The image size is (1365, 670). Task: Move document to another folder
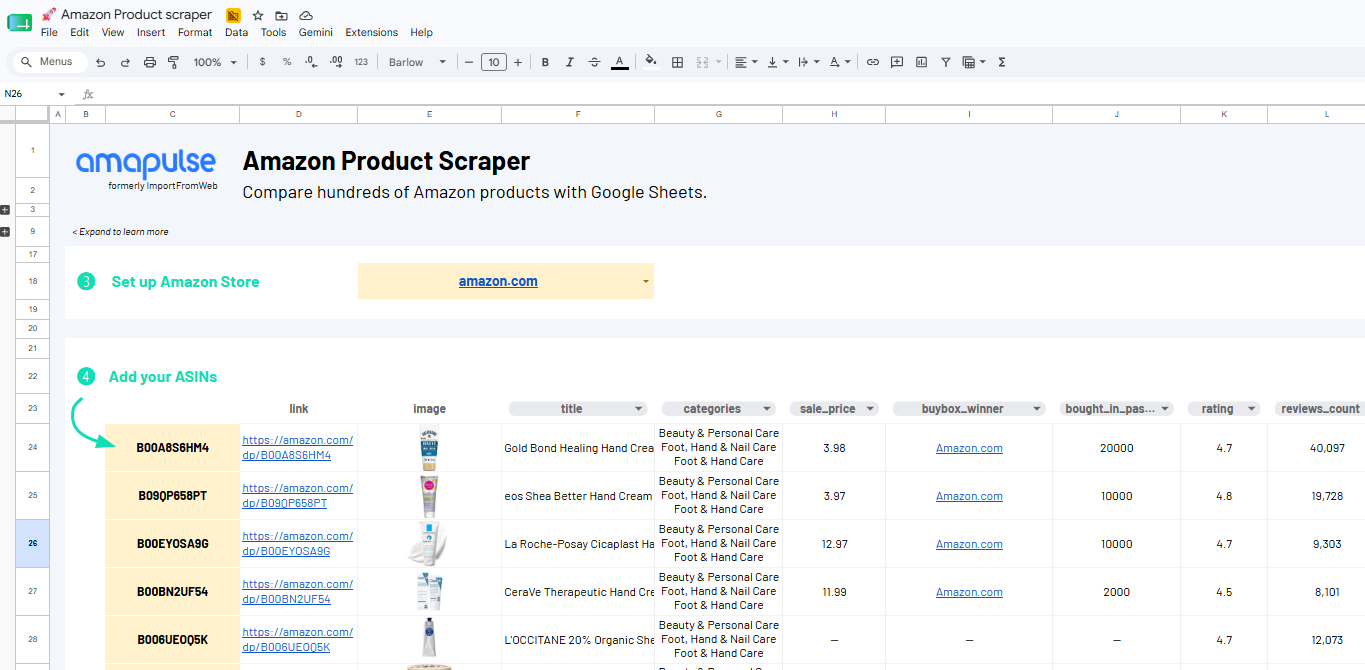(x=282, y=15)
